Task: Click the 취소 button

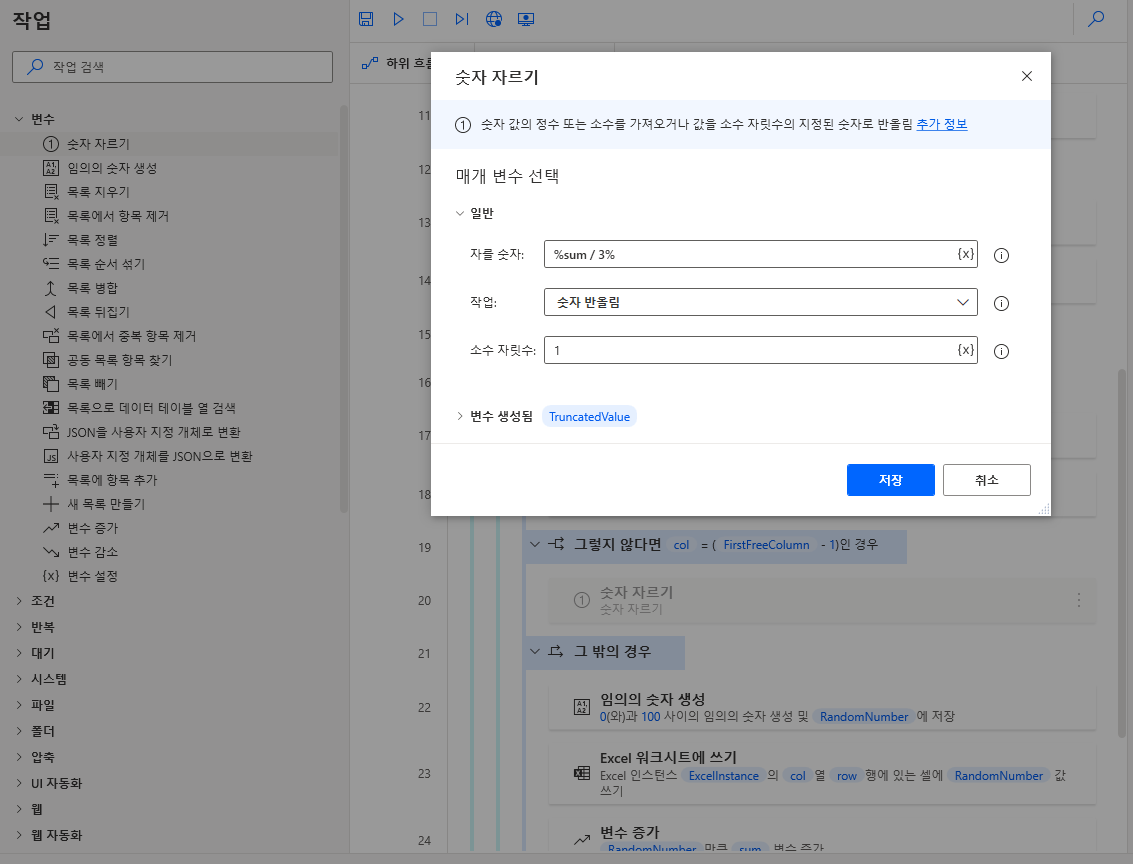Action: click(x=986, y=480)
